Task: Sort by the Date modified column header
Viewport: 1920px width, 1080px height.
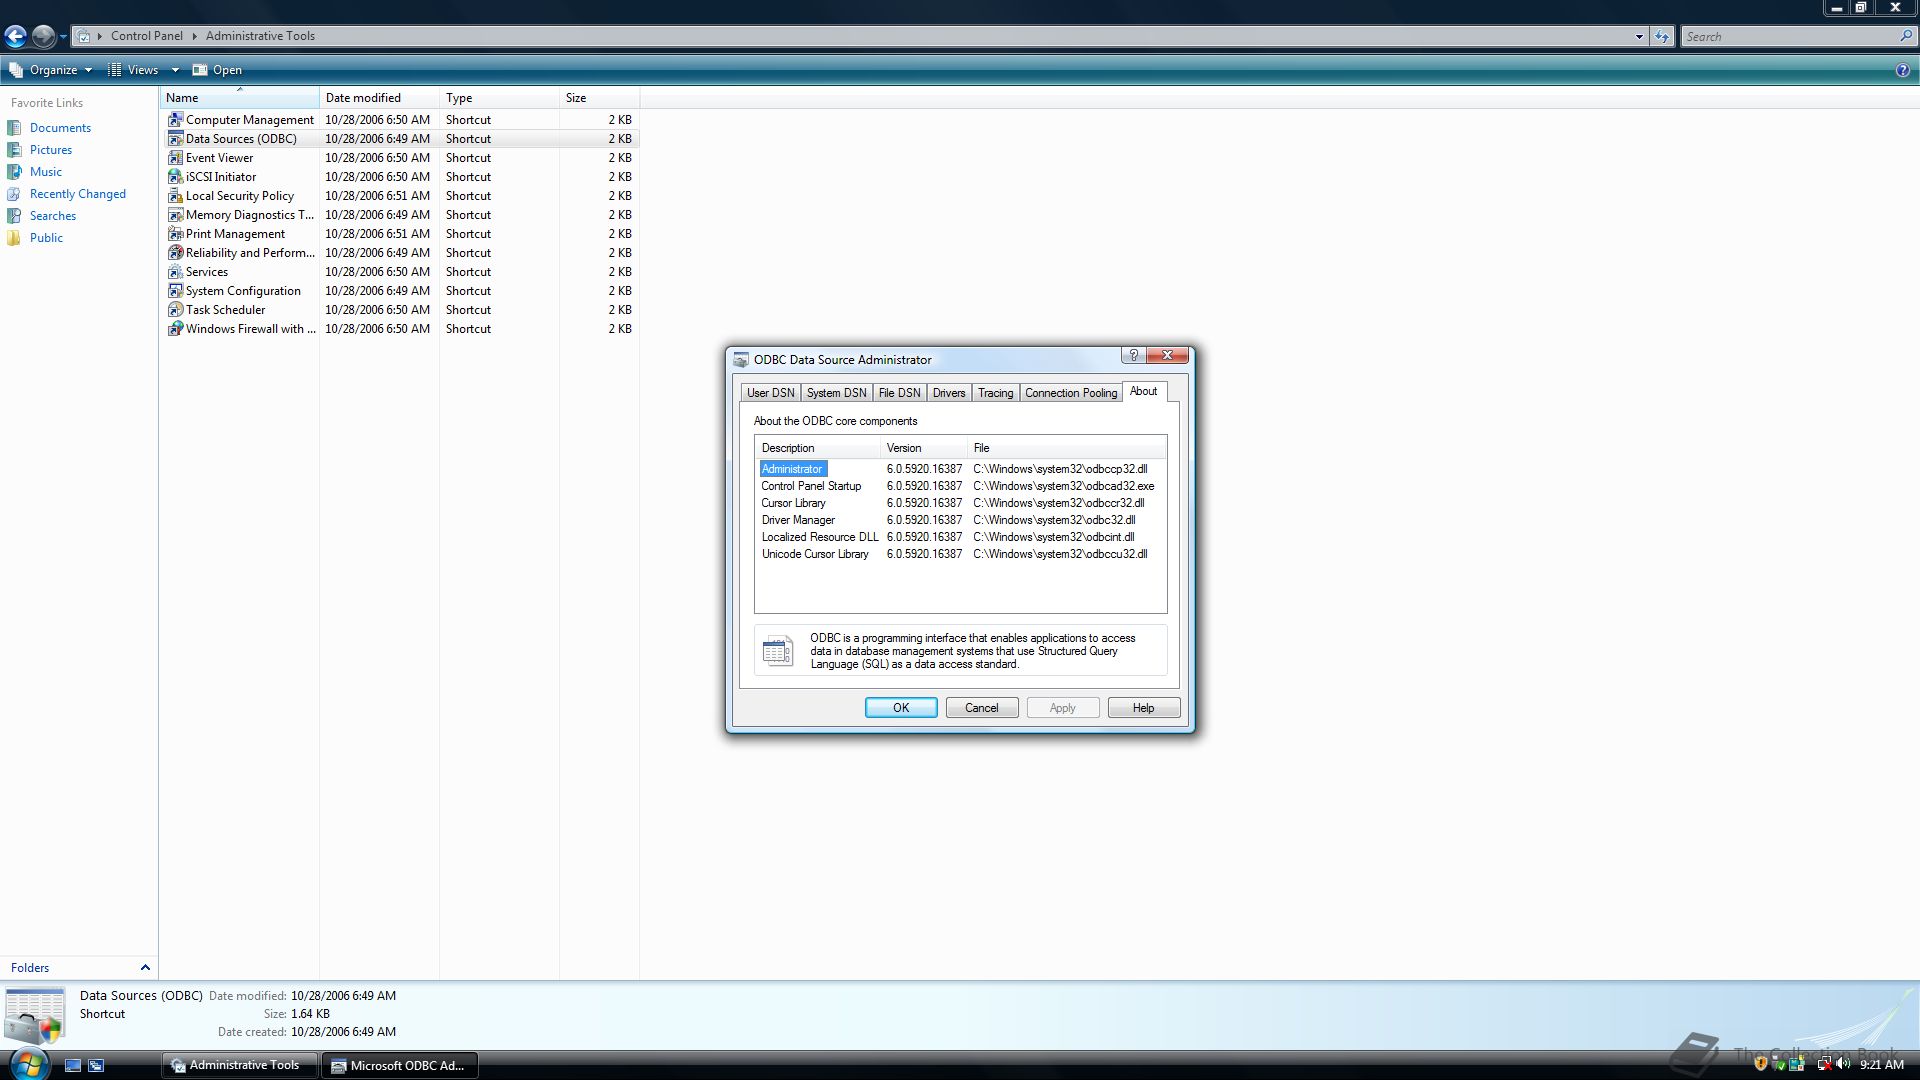Action: [x=380, y=98]
